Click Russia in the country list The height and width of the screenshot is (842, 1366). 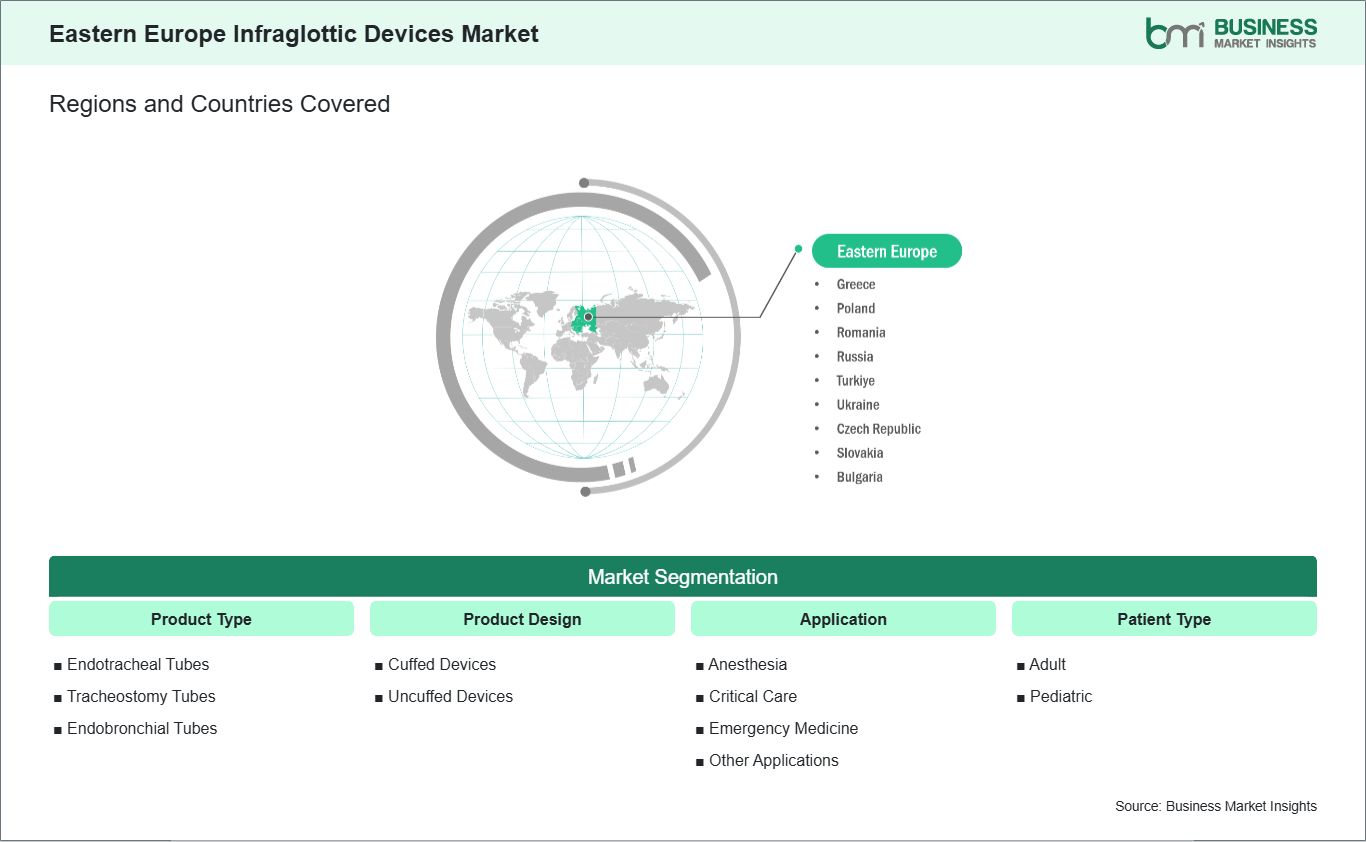point(855,356)
